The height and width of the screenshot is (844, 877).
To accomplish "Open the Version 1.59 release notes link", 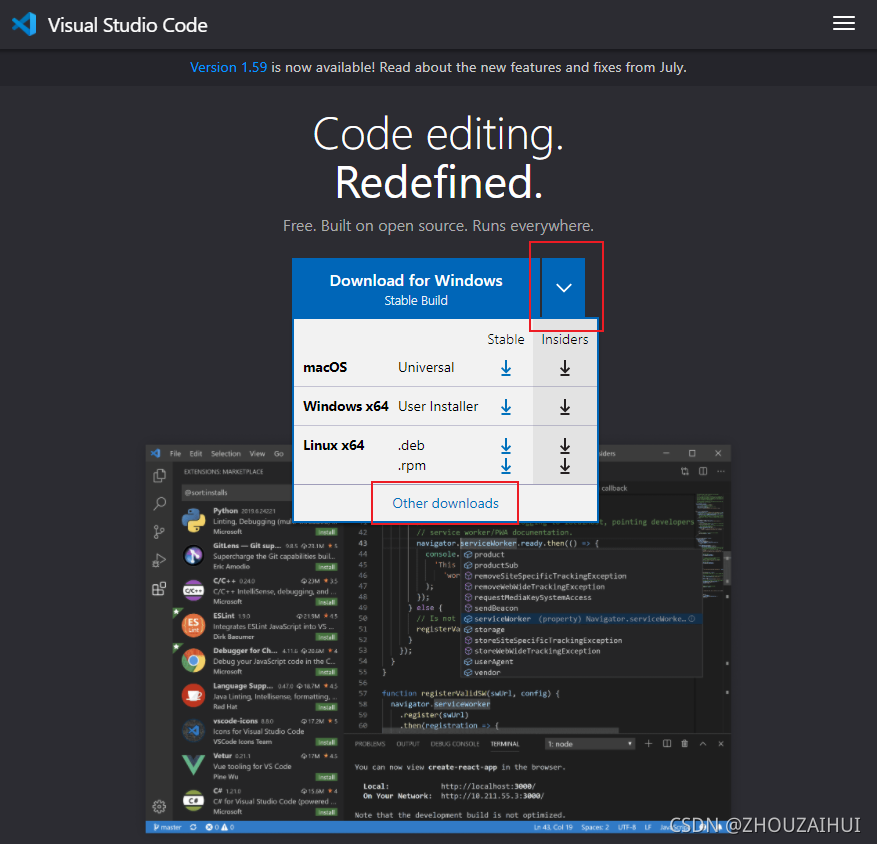I will point(228,67).
